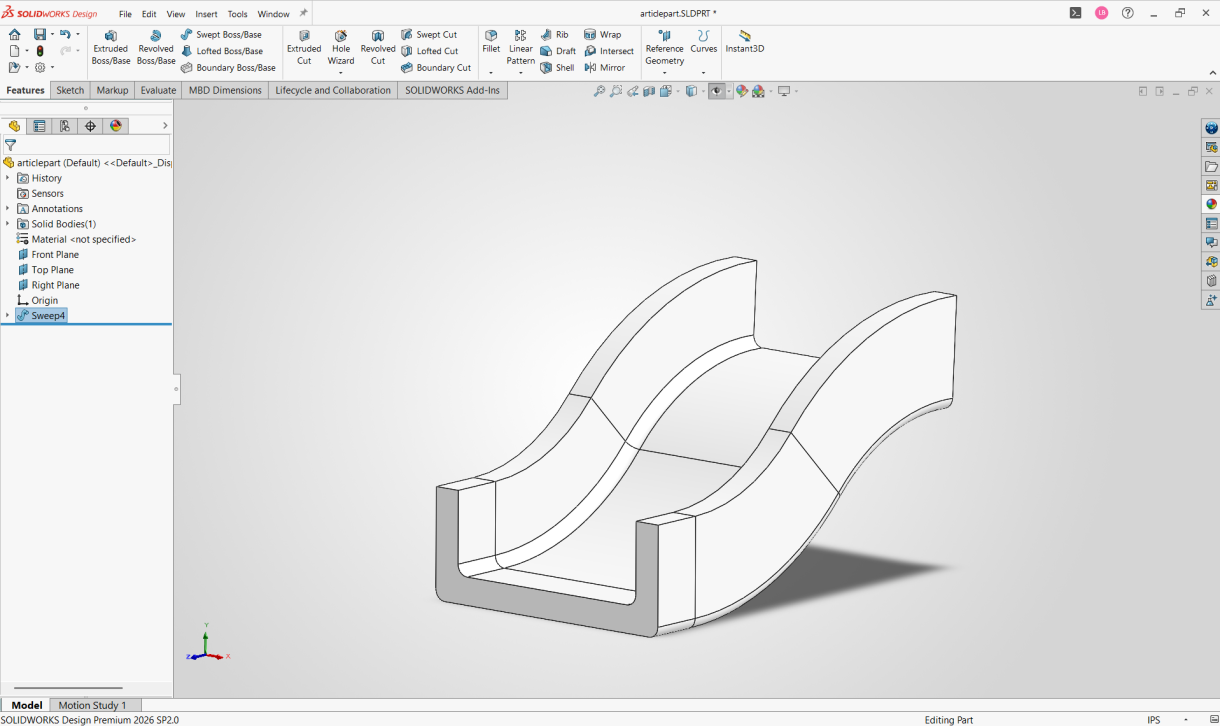The image size is (1220, 726).
Task: Click the Rebuild traffic light icon
Action: click(40, 51)
